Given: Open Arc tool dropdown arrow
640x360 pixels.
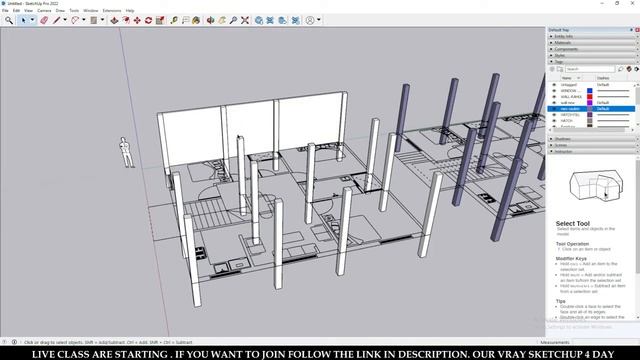Looking at the screenshot, I should coord(84,20).
